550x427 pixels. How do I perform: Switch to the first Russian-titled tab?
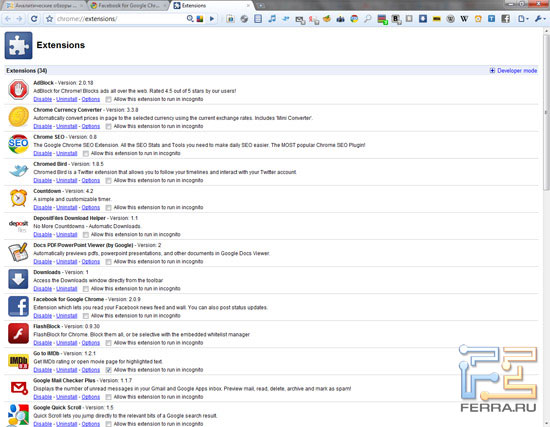pos(44,6)
